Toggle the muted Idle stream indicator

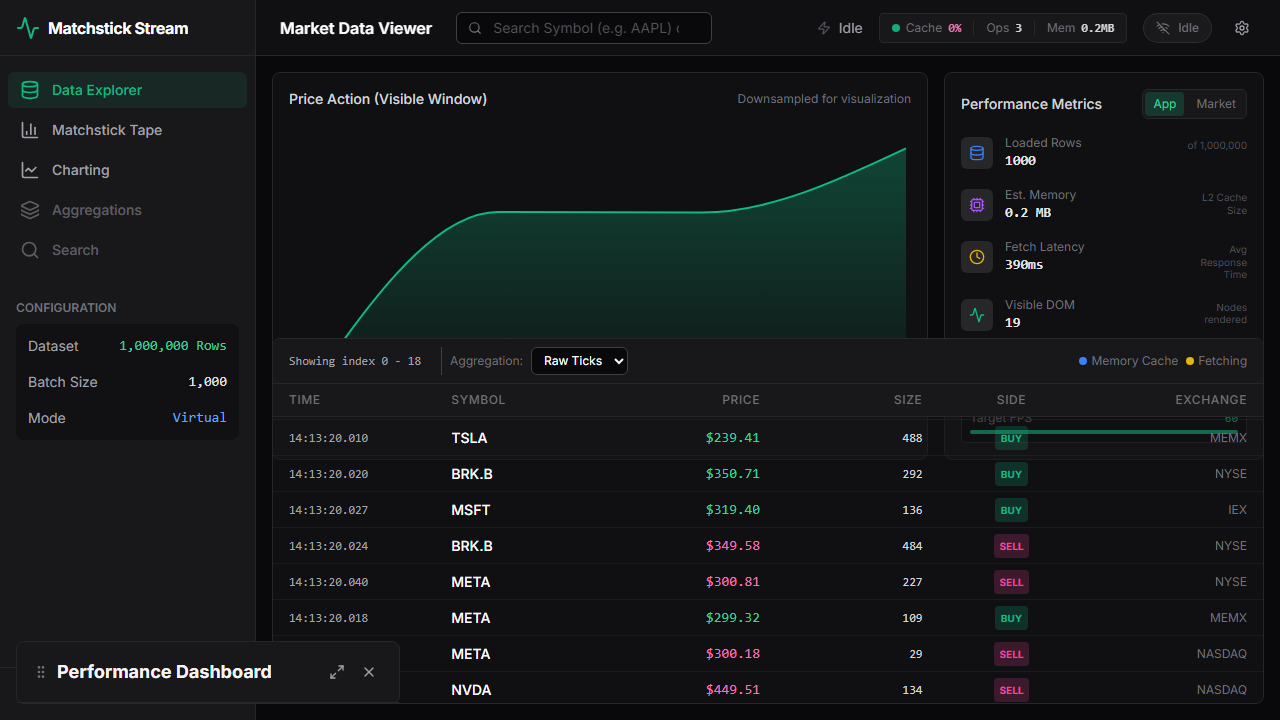1177,27
